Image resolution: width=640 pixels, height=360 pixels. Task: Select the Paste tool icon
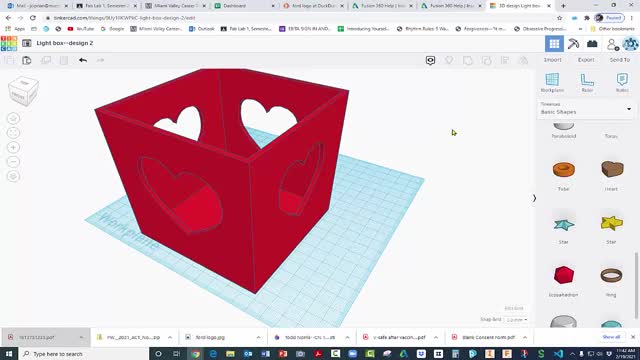[x=27, y=60]
